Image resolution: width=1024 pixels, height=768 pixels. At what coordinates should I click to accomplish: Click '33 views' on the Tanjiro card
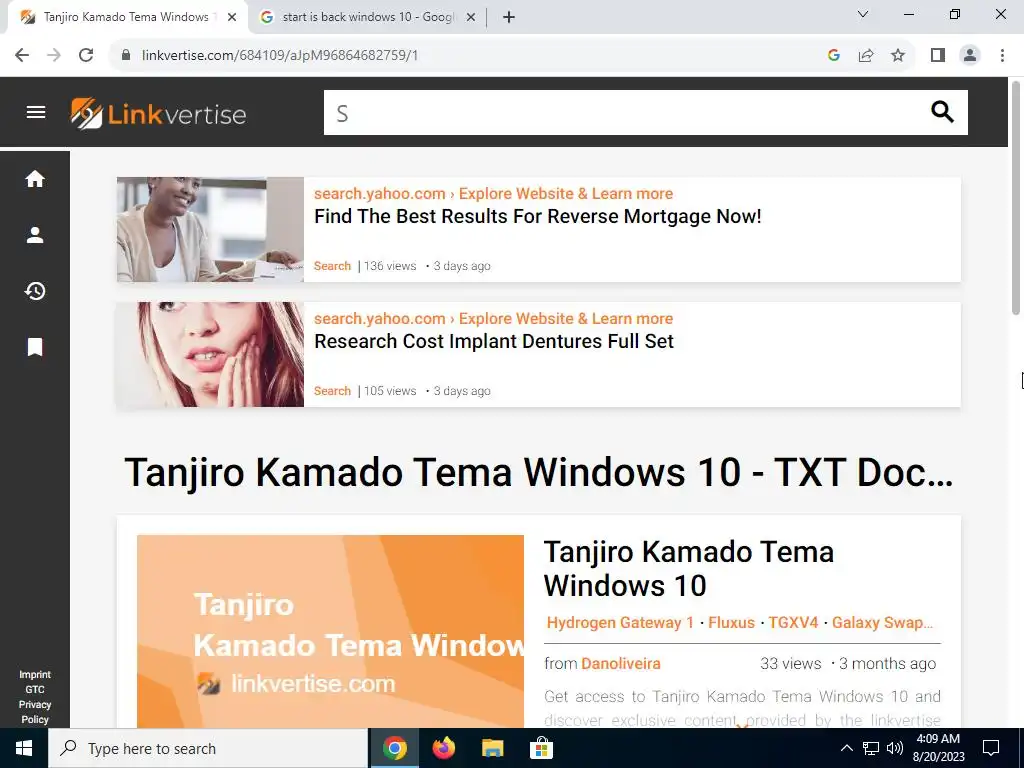pyautogui.click(x=790, y=664)
